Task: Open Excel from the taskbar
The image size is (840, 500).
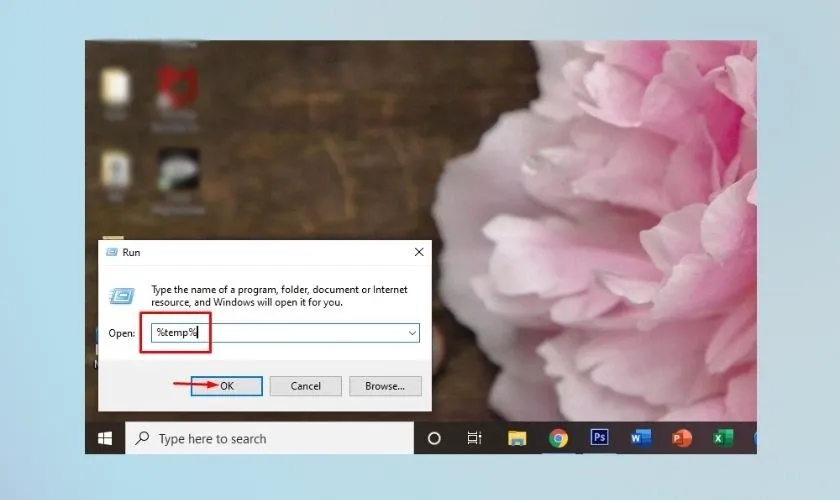Action: tap(723, 438)
